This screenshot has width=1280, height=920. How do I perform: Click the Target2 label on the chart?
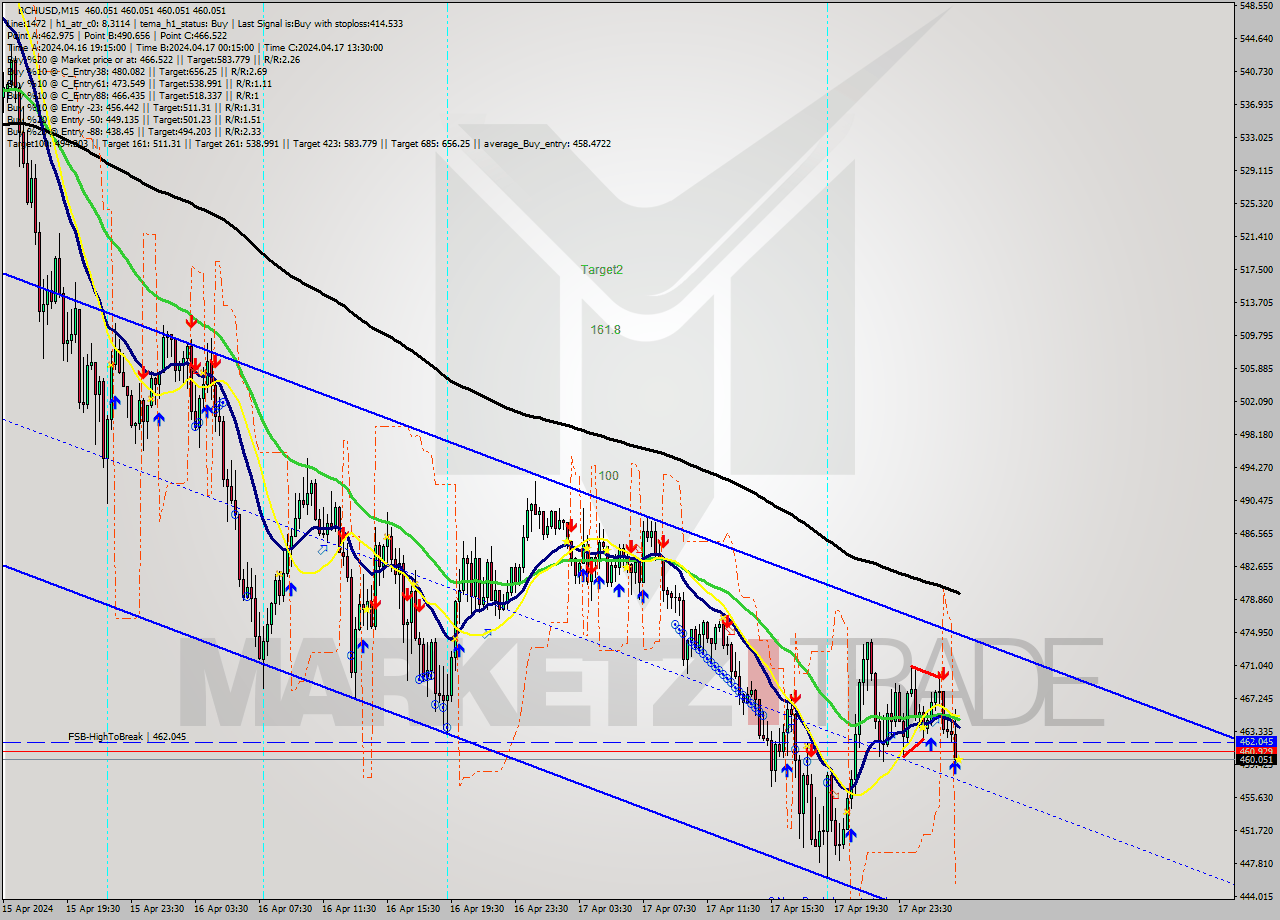602,270
